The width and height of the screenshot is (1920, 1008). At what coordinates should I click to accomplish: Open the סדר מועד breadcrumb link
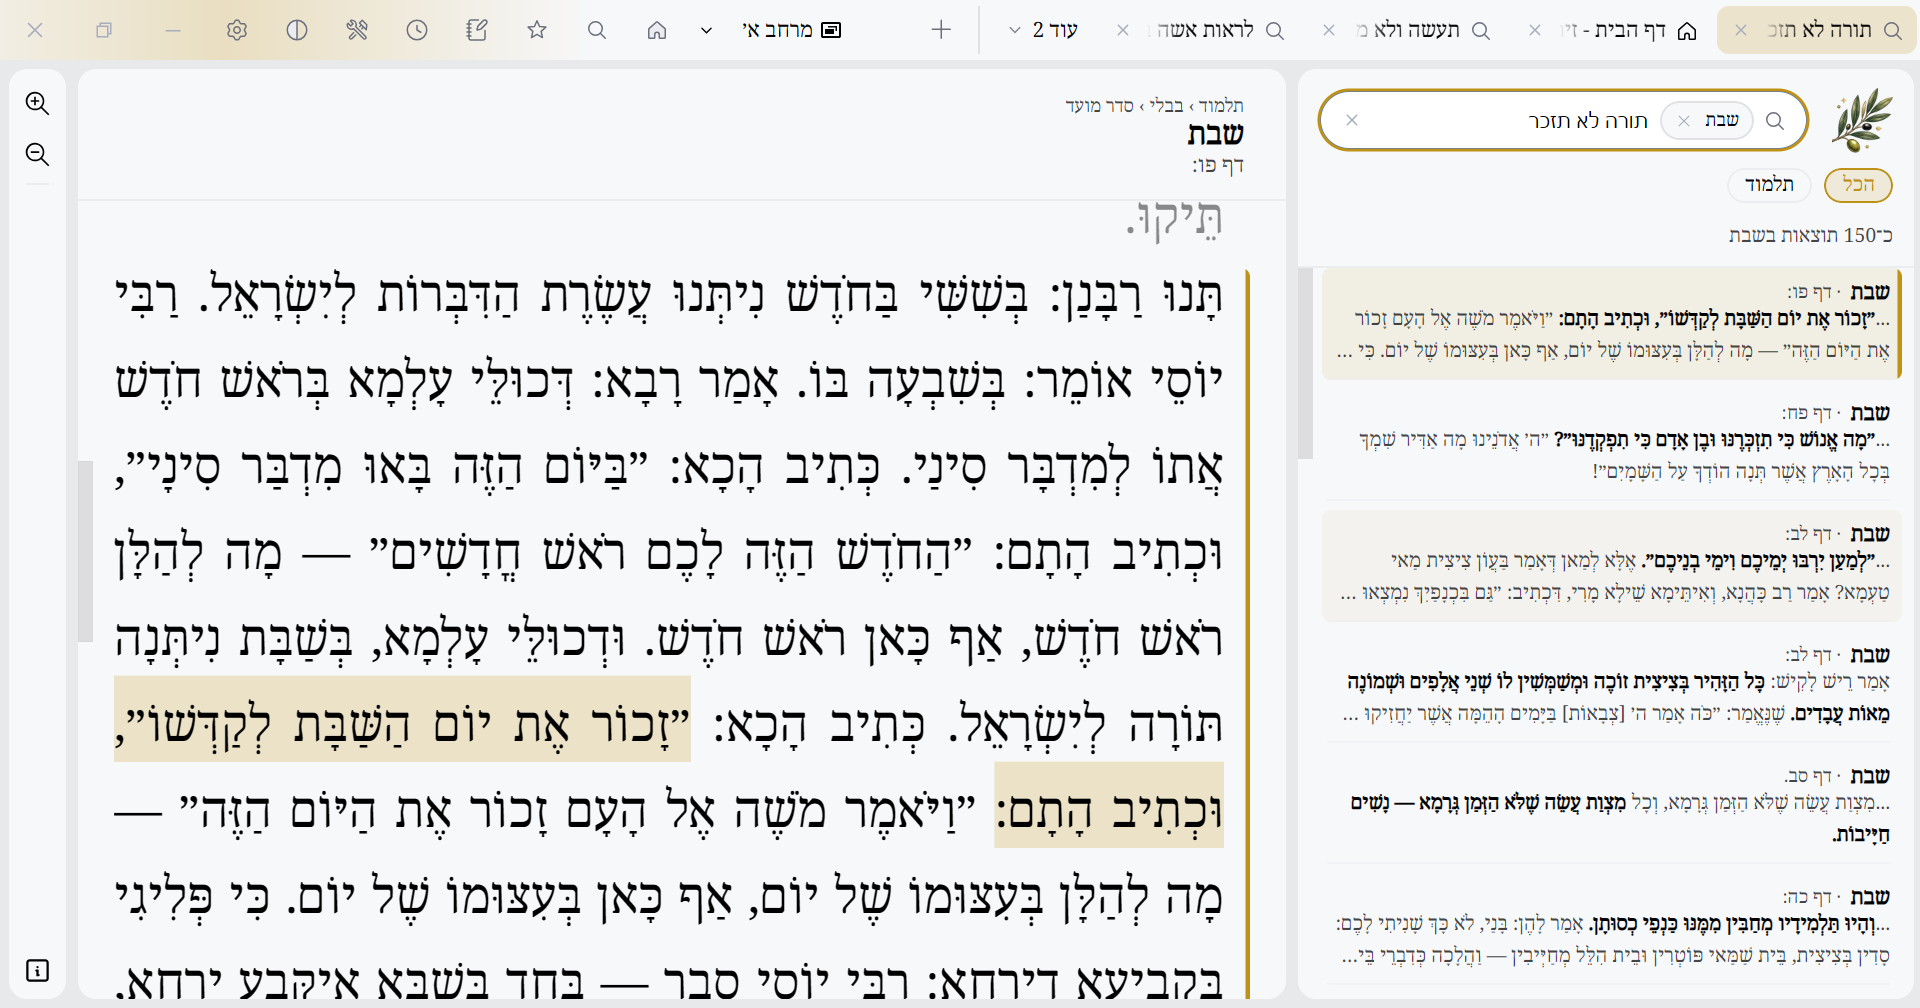(x=1099, y=105)
